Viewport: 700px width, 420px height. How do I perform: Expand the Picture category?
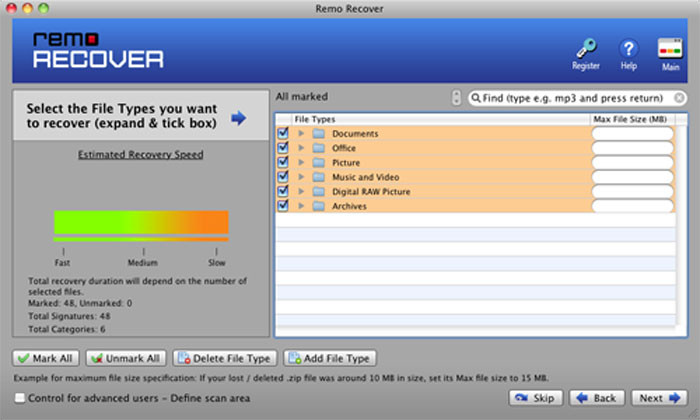point(301,162)
